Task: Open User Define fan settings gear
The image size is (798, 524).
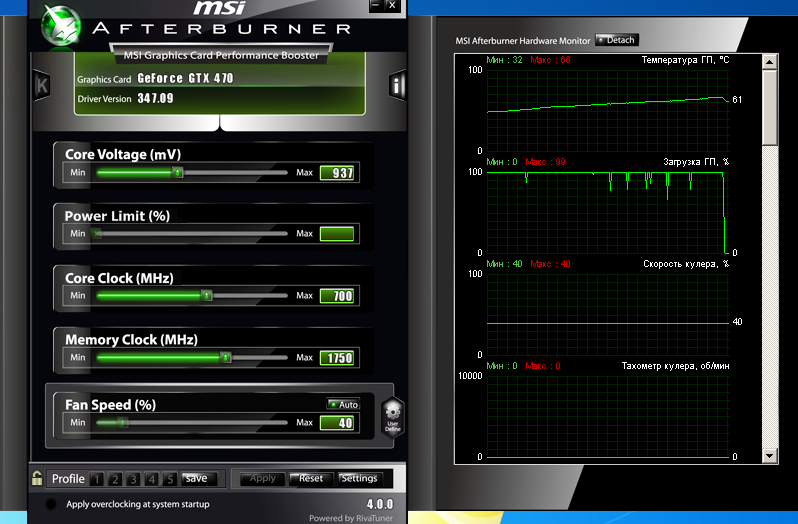Action: pos(392,417)
